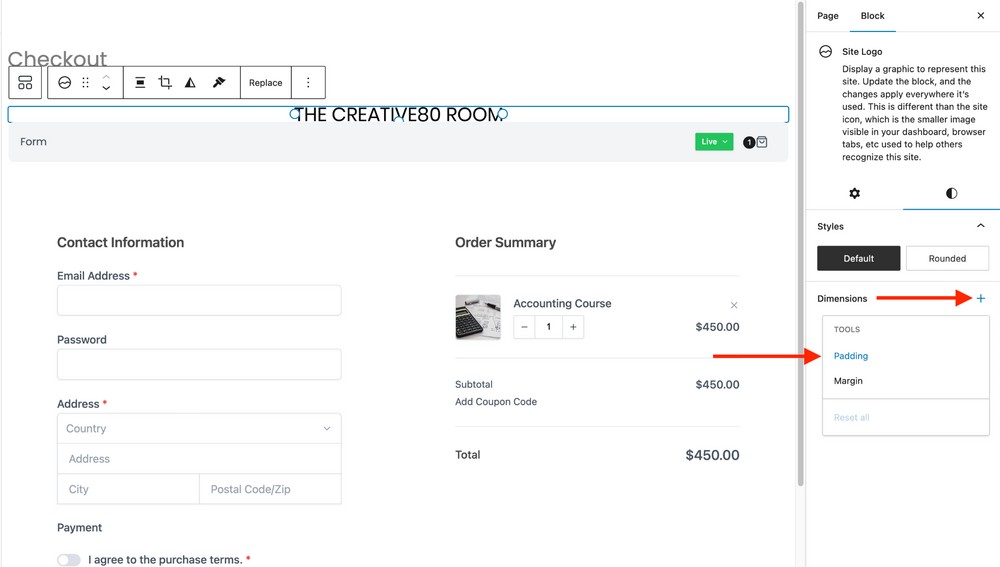Choose Padding from the tools menu

coord(851,356)
